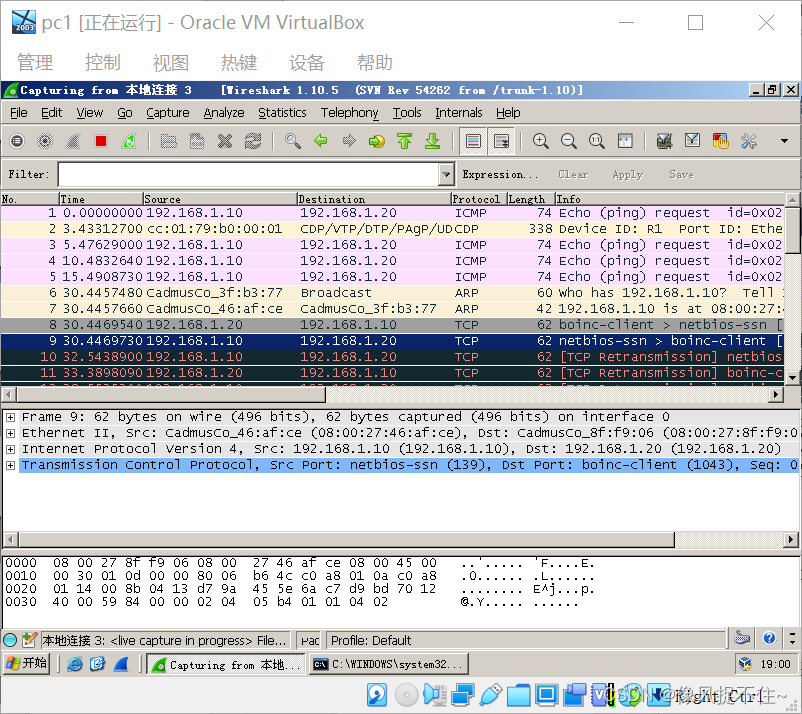Viewport: 802px width, 714px height.
Task: Toggle auto scroll in live capture
Action: [x=501, y=141]
